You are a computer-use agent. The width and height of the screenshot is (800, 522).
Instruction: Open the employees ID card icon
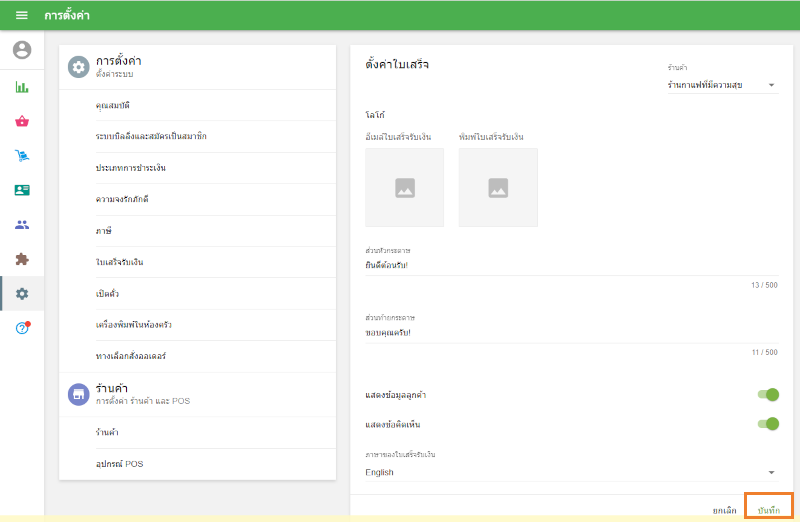tap(22, 190)
